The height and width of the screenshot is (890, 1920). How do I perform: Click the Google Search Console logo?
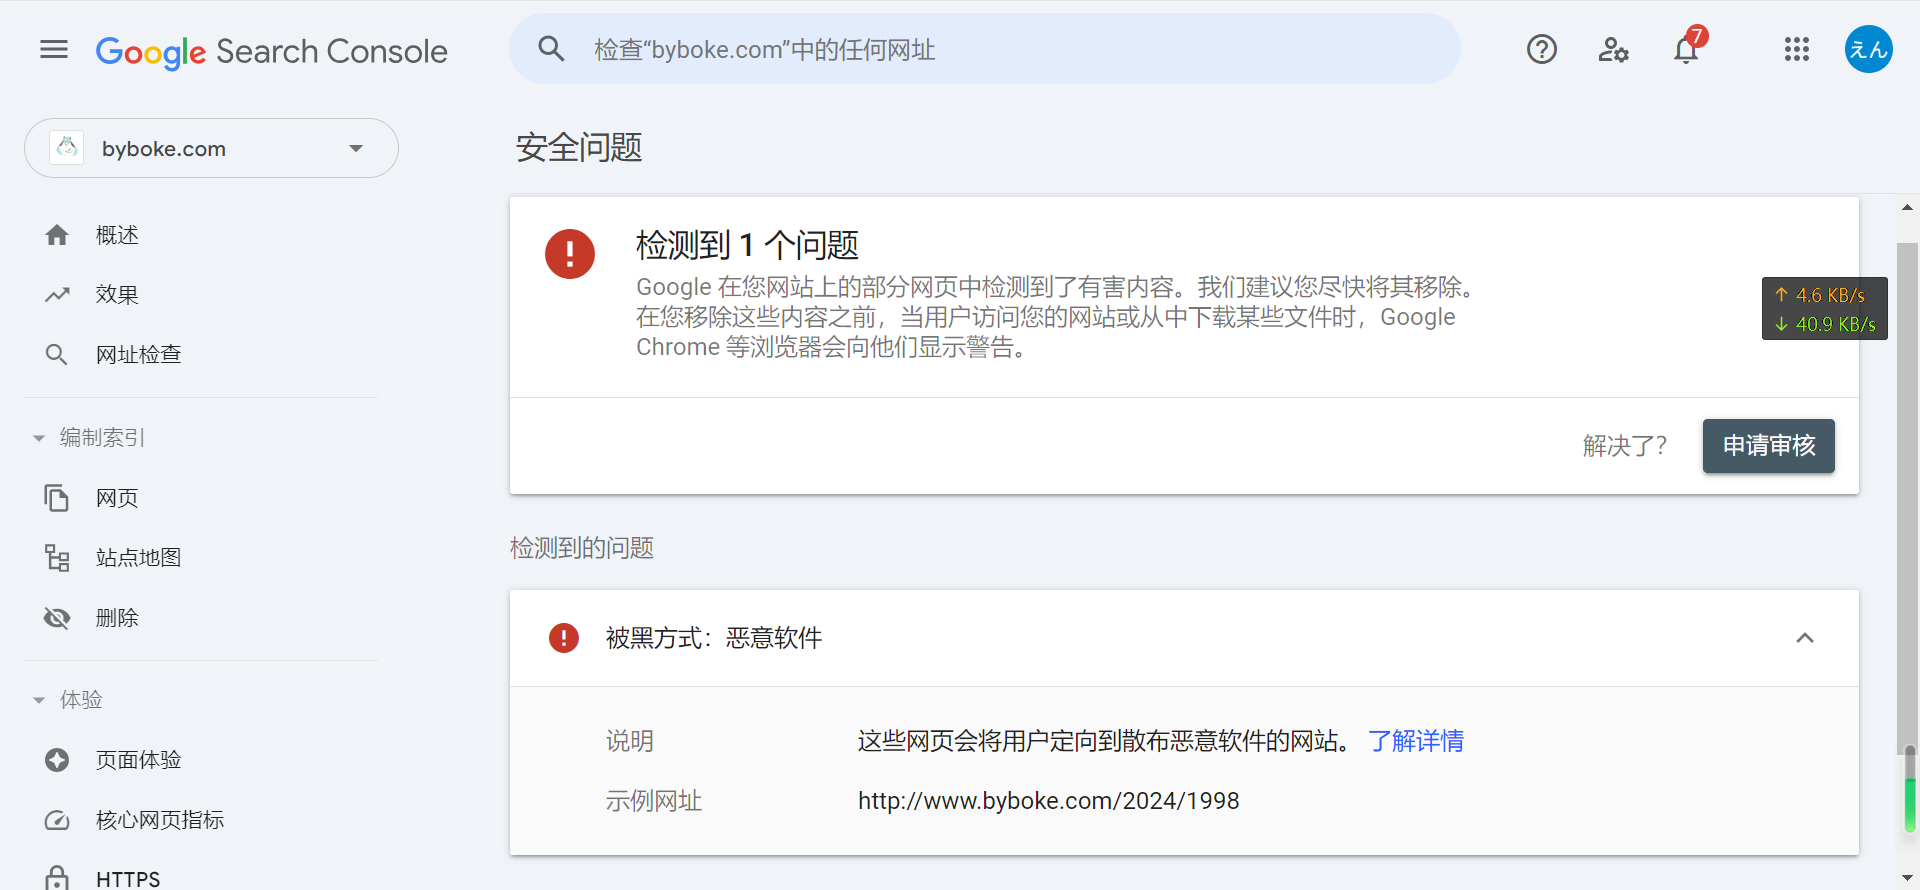pyautogui.click(x=271, y=51)
